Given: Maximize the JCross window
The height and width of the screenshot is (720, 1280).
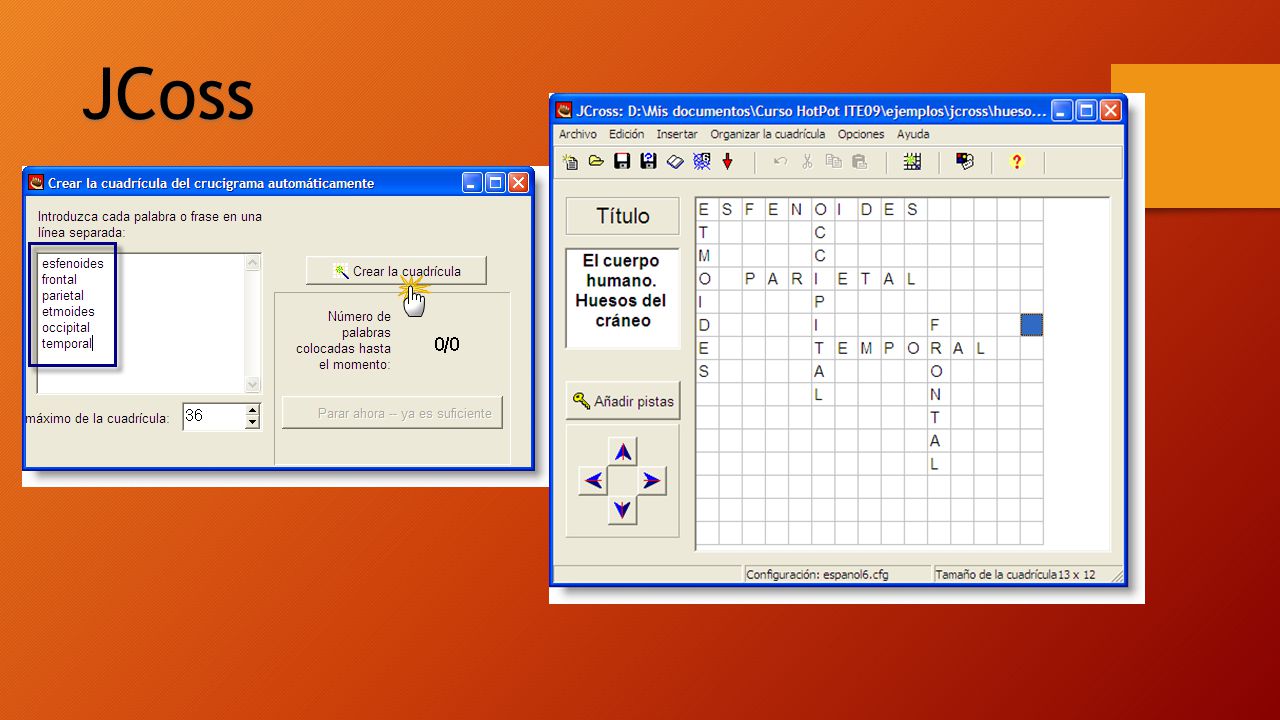Looking at the screenshot, I should (x=1086, y=111).
